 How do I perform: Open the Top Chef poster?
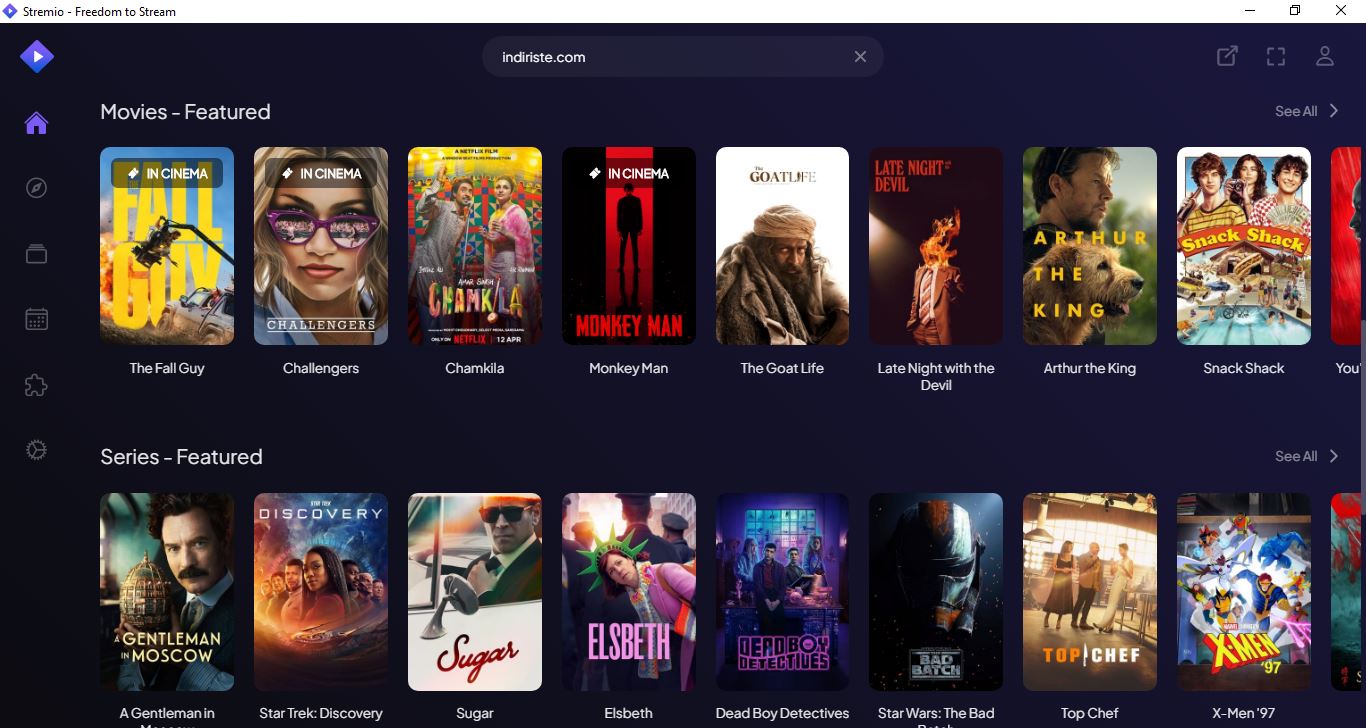pos(1090,591)
